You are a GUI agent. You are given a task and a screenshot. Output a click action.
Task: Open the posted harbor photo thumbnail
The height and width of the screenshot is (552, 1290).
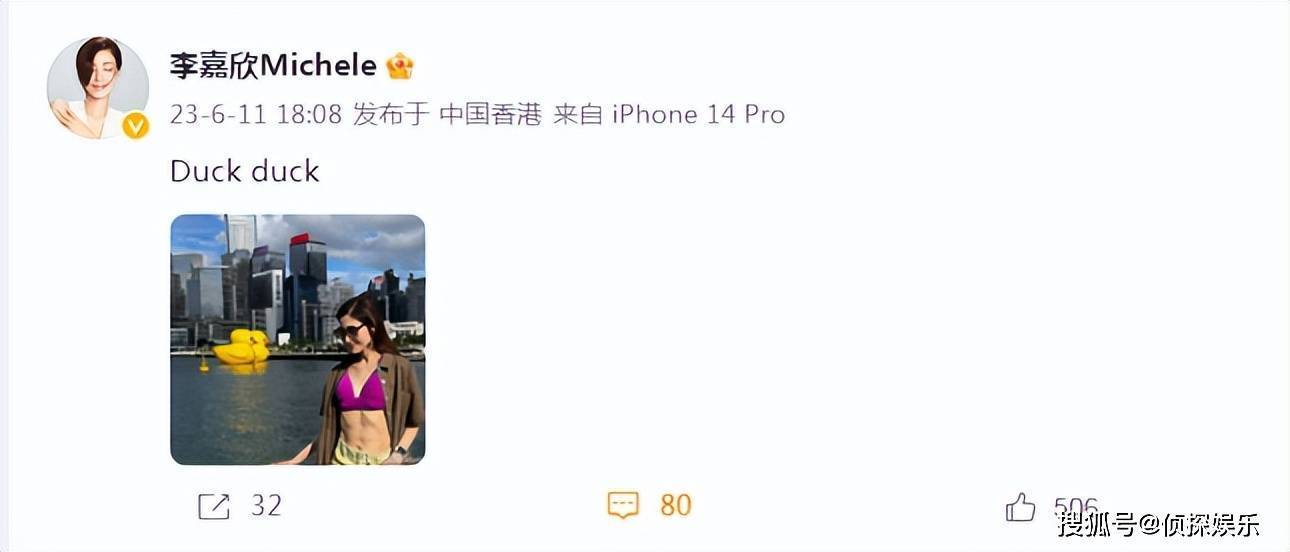tap(298, 340)
